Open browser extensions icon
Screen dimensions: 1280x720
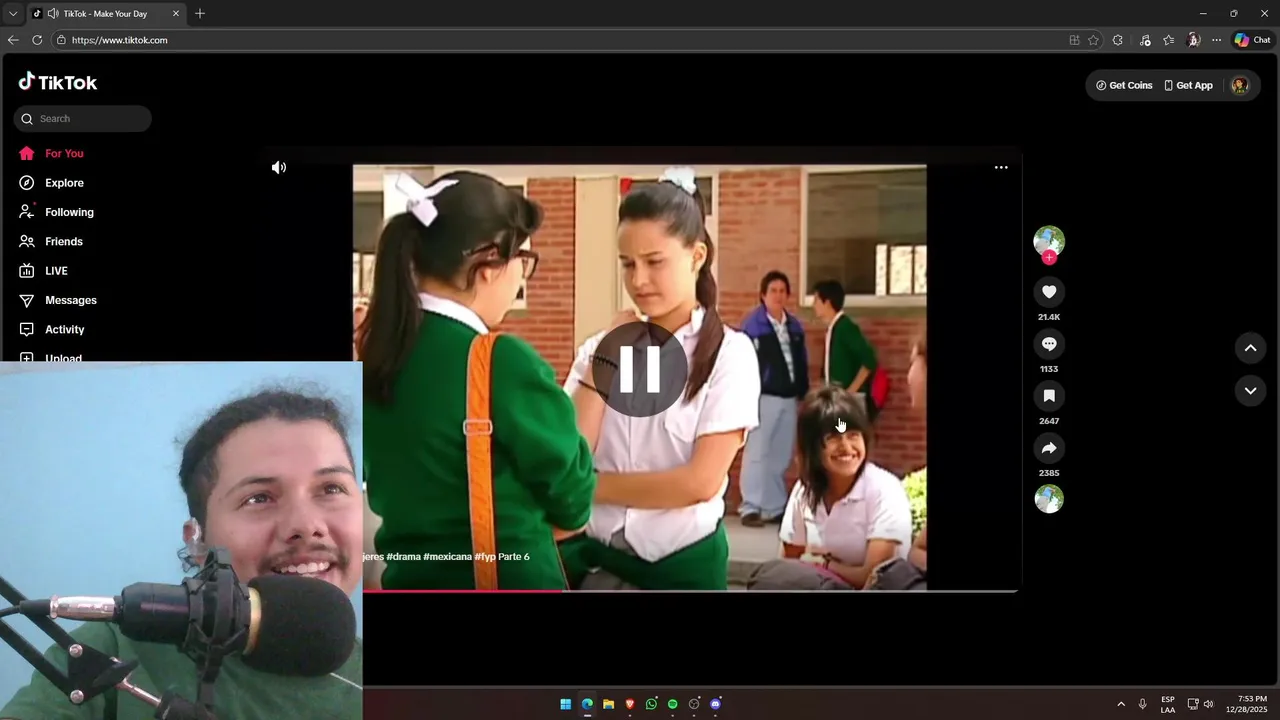click(x=1118, y=40)
